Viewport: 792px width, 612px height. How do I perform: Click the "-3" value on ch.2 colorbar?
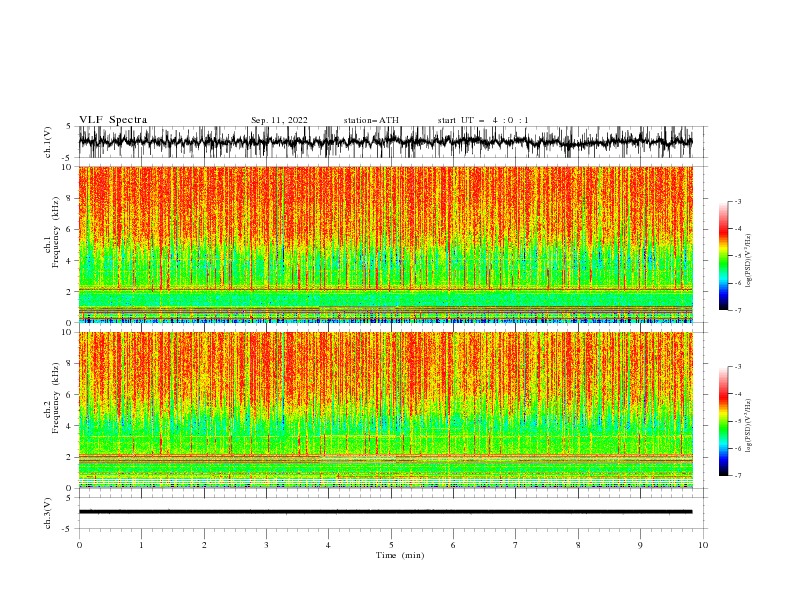(738, 367)
